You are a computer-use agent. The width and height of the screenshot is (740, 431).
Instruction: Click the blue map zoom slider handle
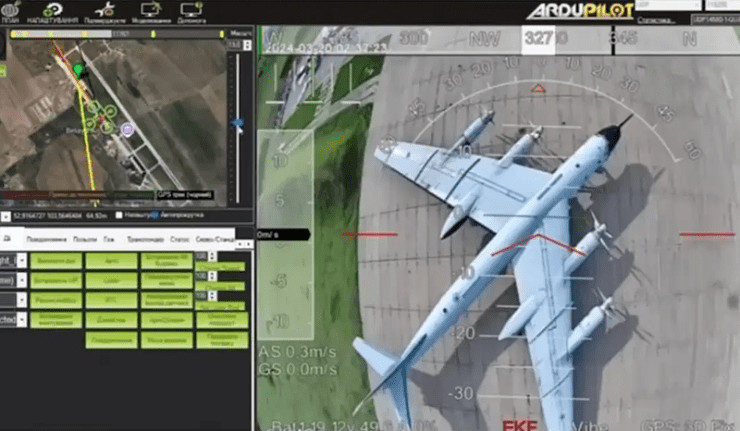[237, 124]
